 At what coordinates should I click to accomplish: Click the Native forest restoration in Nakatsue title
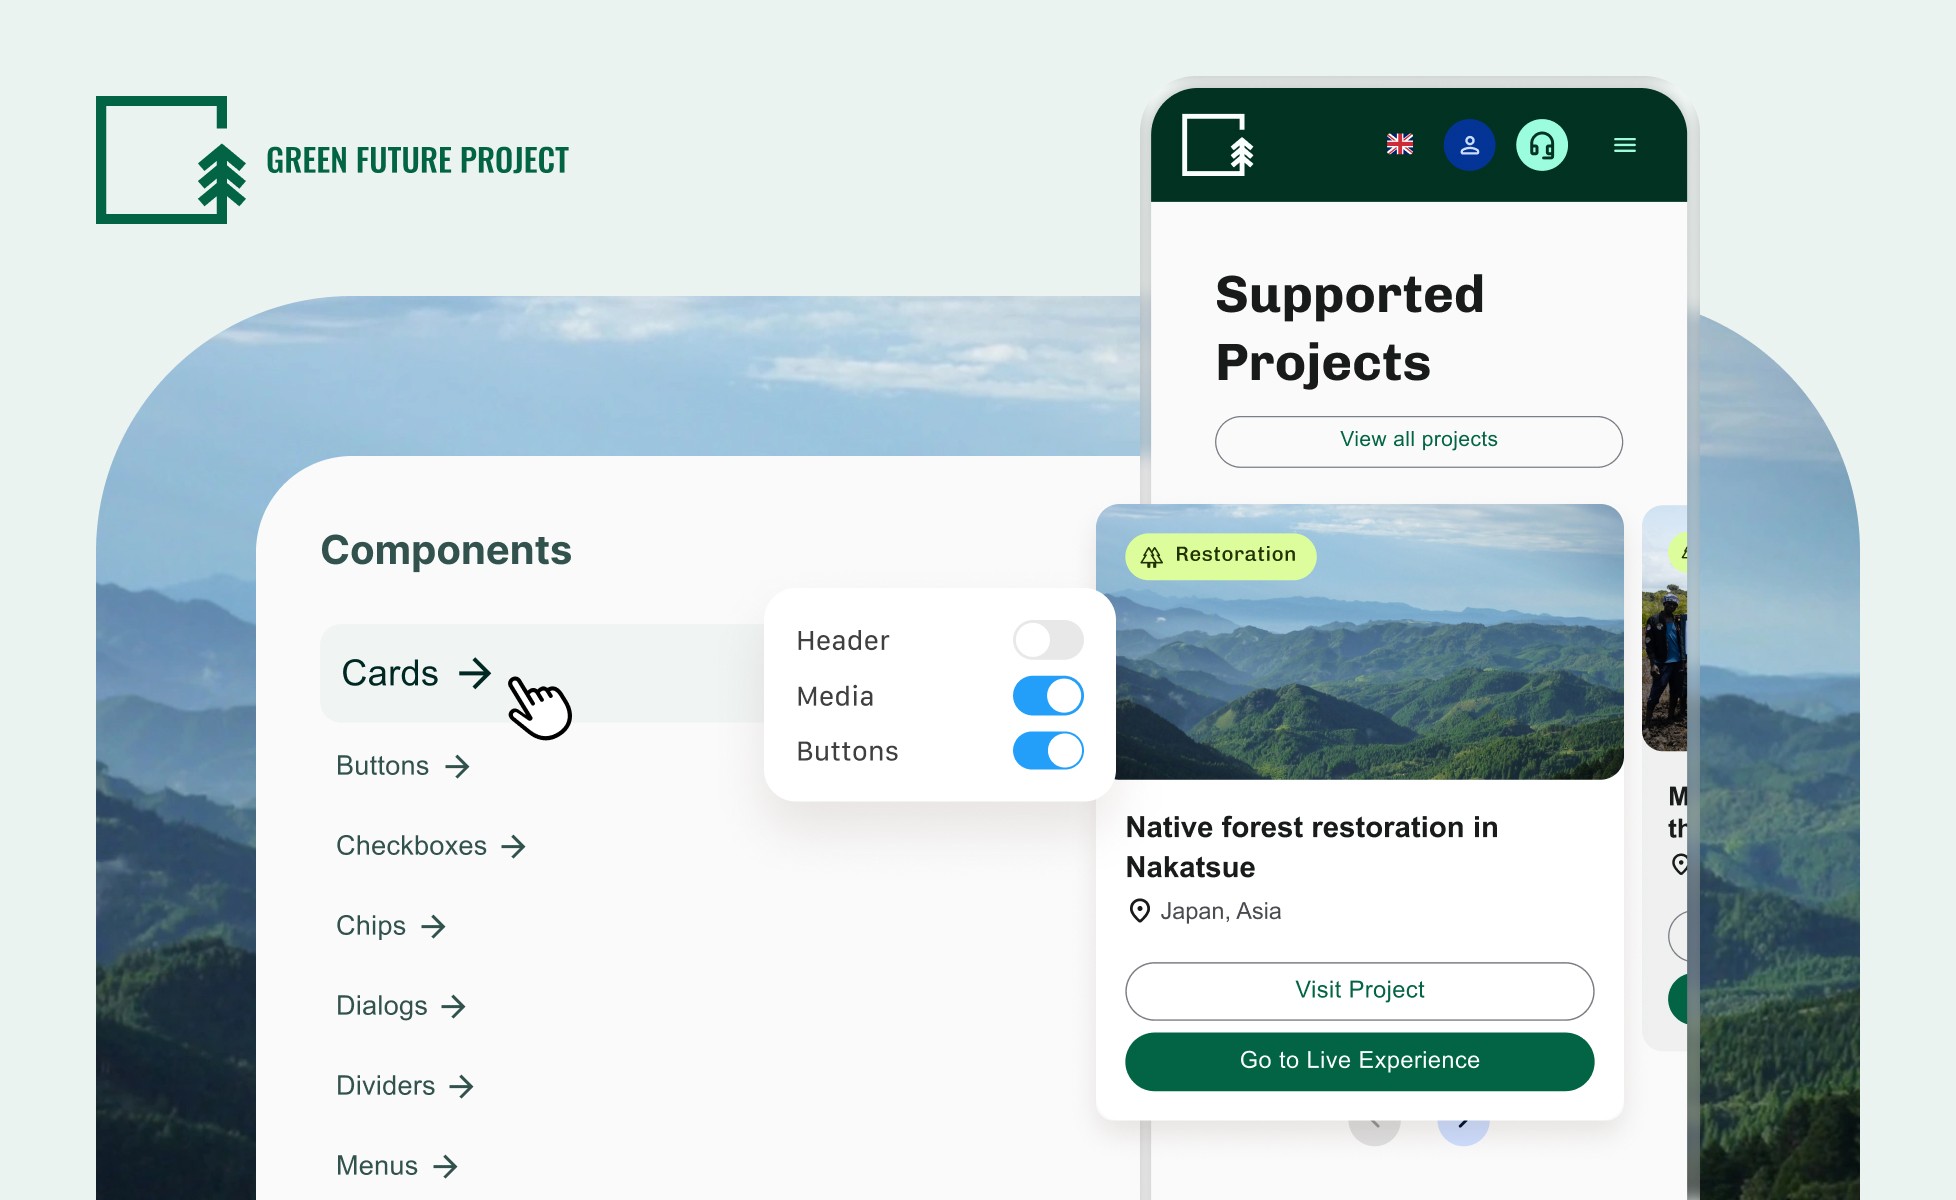pos(1312,847)
